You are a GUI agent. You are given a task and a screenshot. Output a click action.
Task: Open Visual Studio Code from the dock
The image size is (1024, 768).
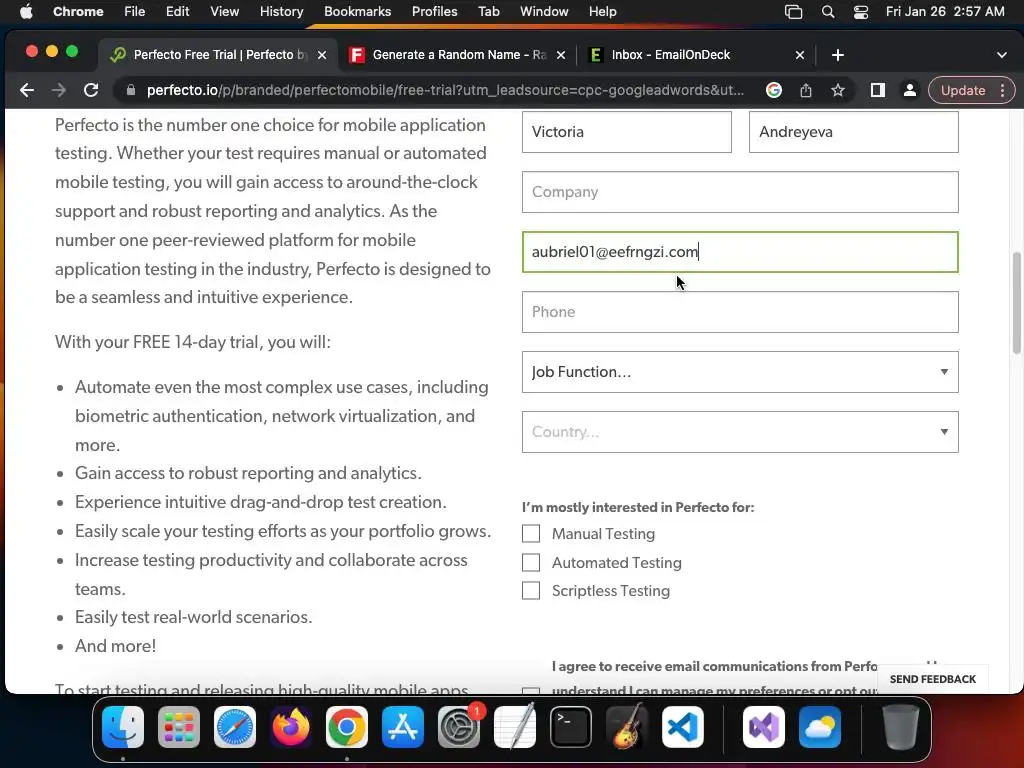682,727
